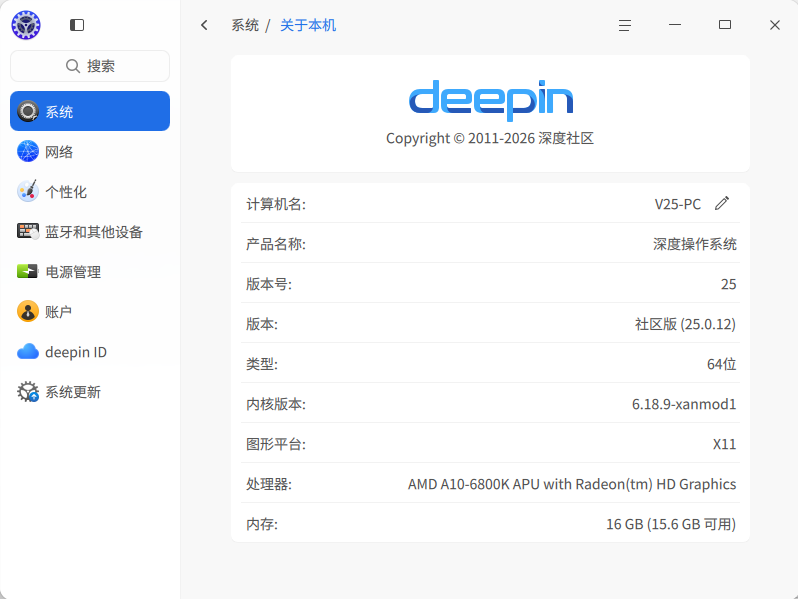Click the type value 64位
Viewport: 798px width, 599px height.
pyautogui.click(x=722, y=364)
